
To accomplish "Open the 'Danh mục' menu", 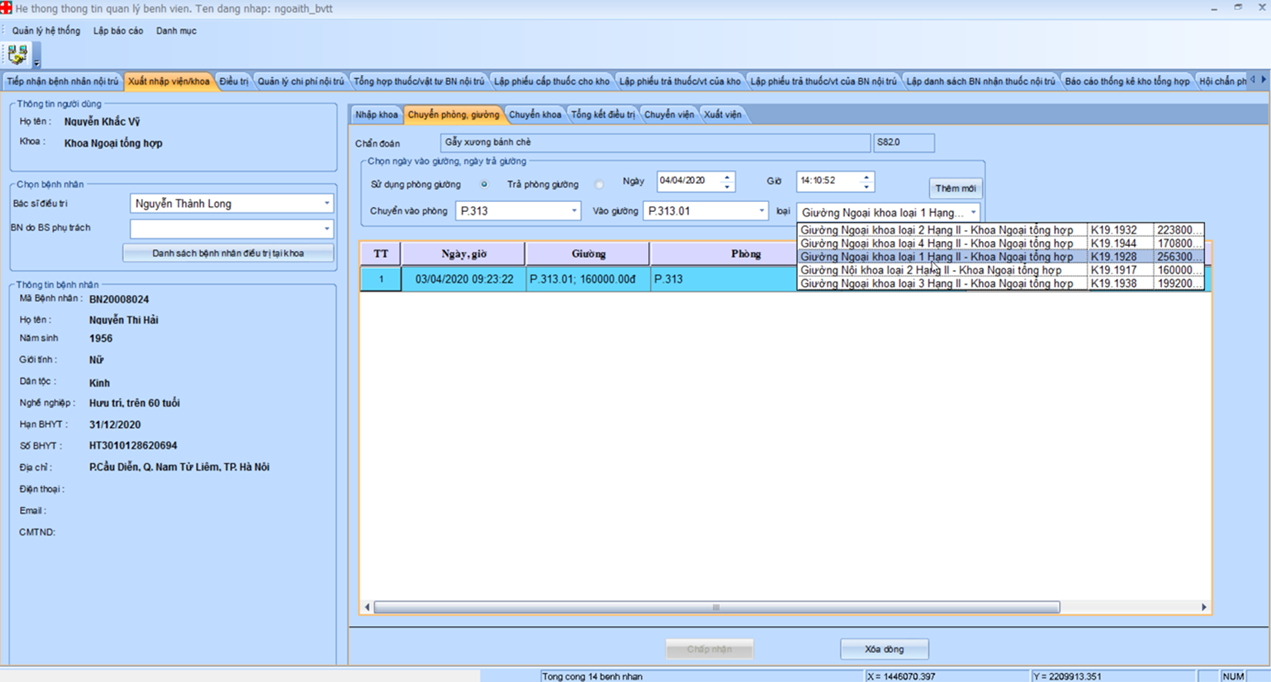I will (176, 31).
